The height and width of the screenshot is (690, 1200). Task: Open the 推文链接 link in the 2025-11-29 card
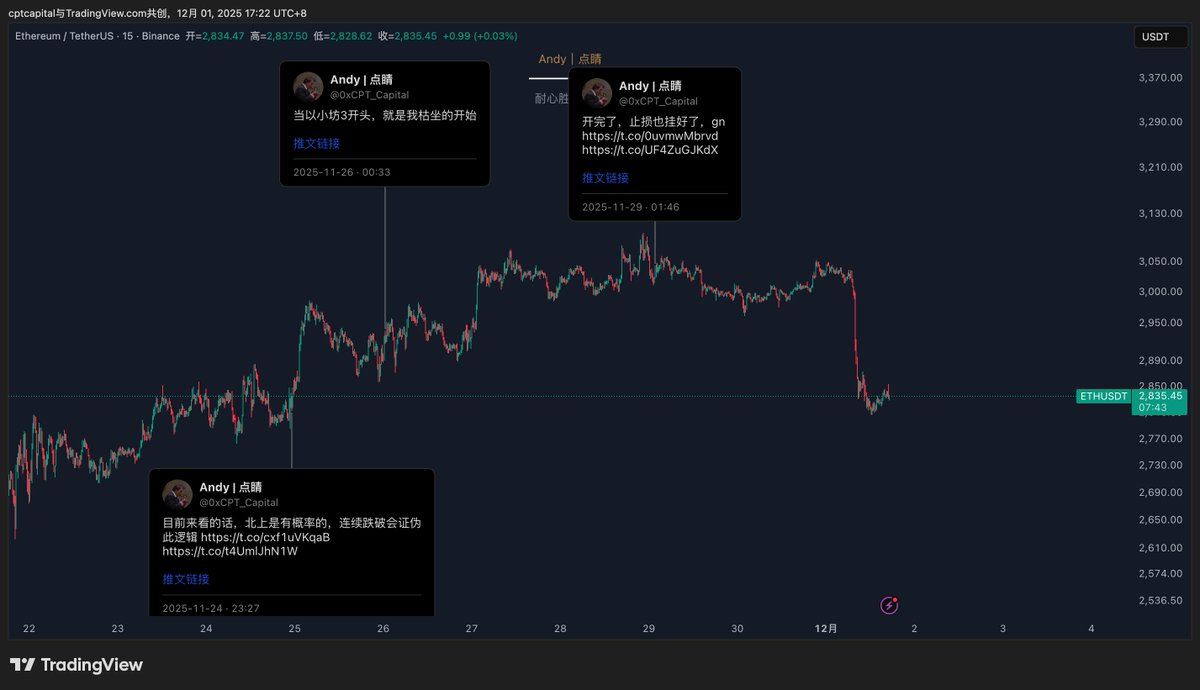606,177
